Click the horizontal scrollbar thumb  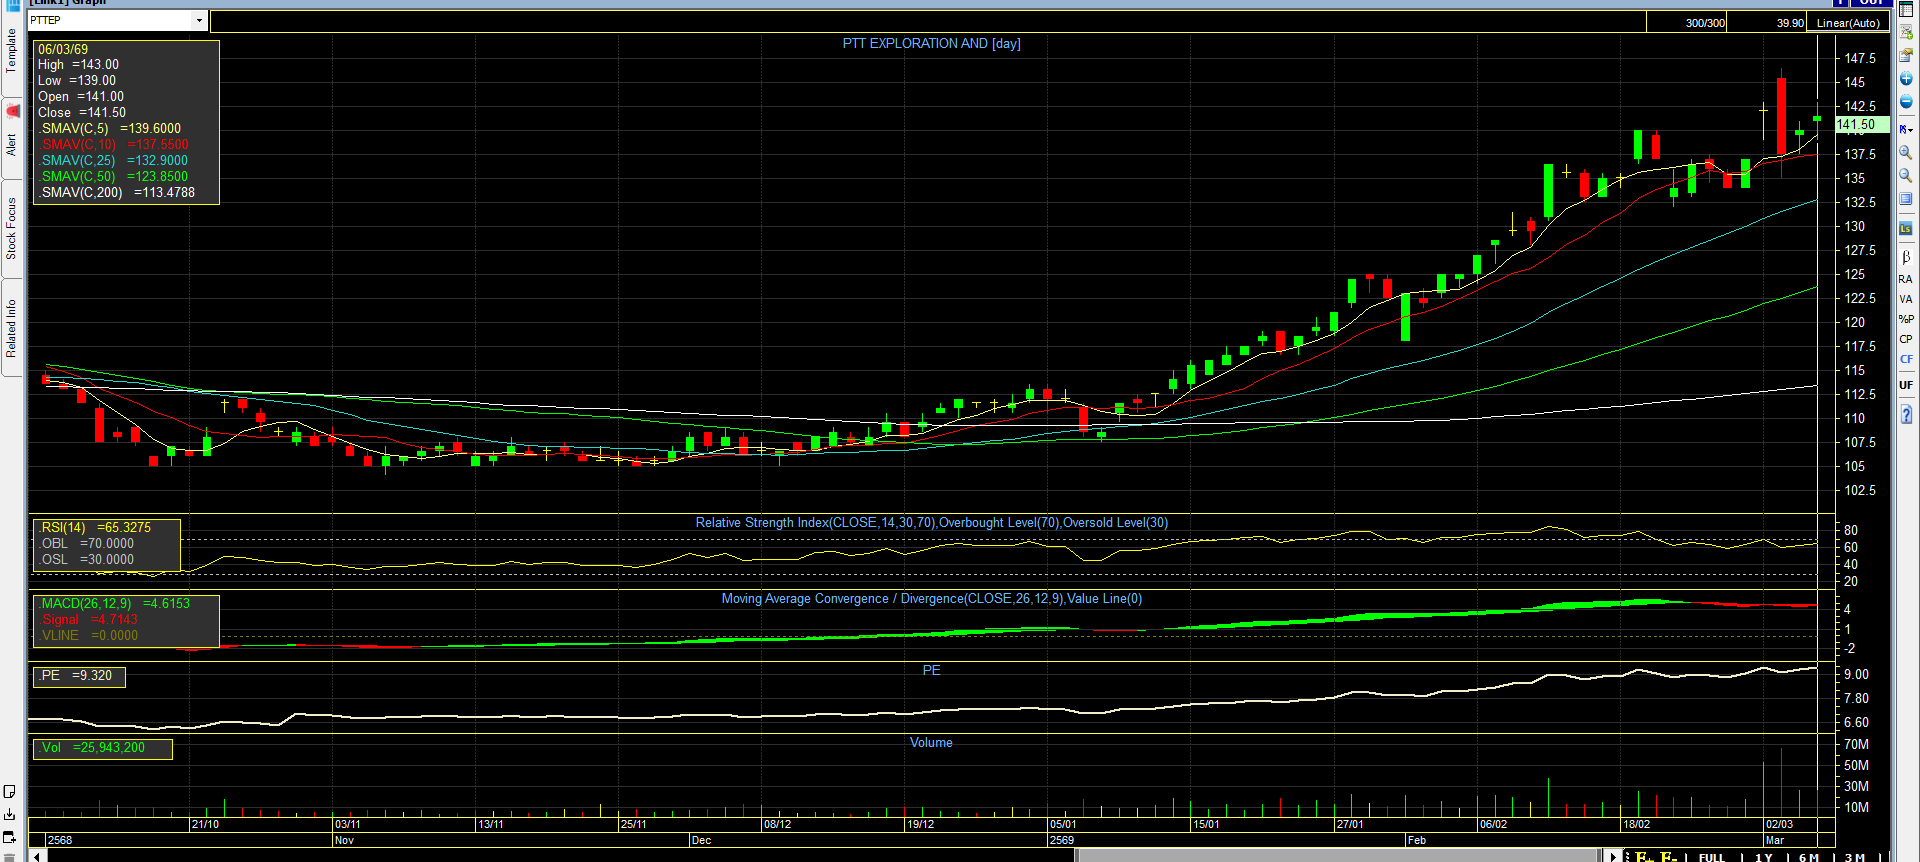pyautogui.click(x=1338, y=856)
